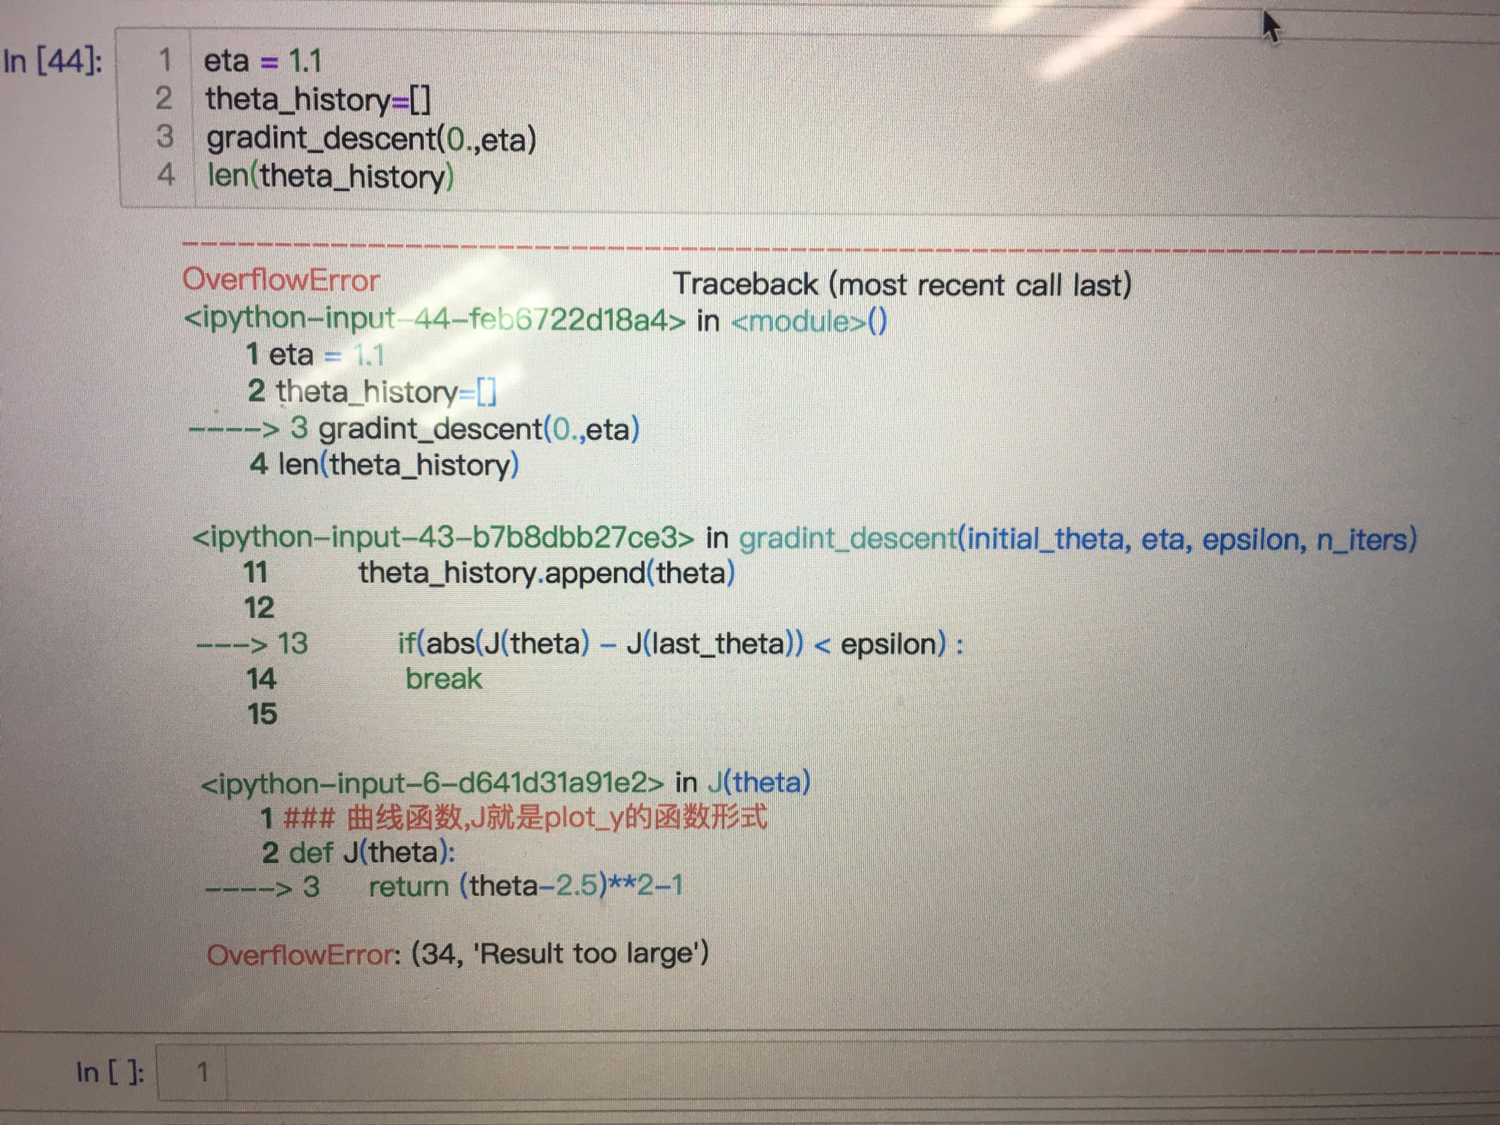Click "len(theta_history)" in the In [44] code cell
This screenshot has width=1501, height=1126.
click(x=330, y=176)
